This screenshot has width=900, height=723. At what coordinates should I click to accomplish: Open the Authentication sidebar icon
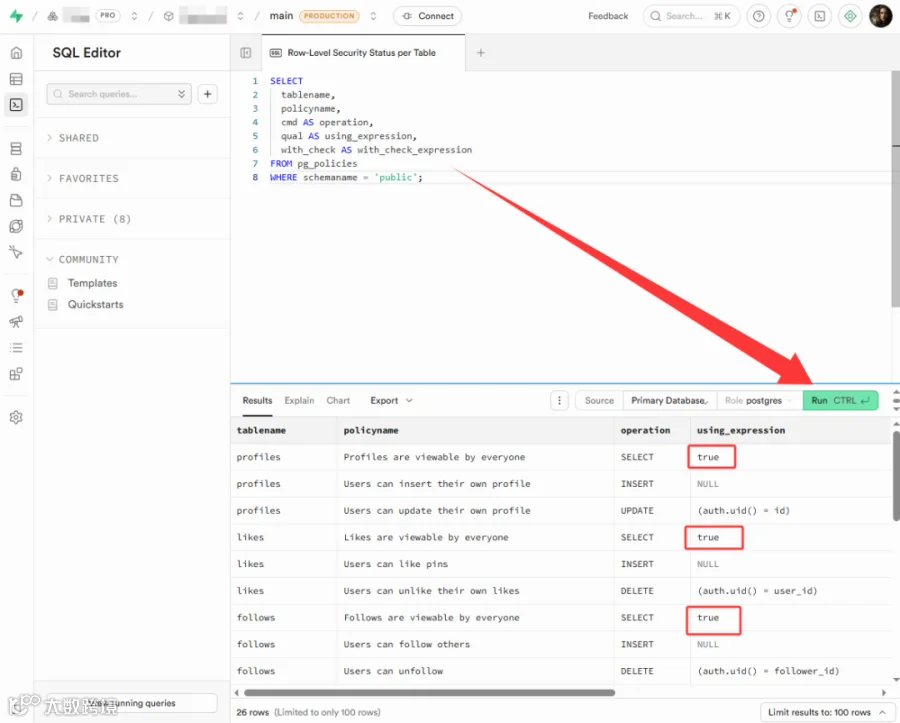[x=17, y=174]
